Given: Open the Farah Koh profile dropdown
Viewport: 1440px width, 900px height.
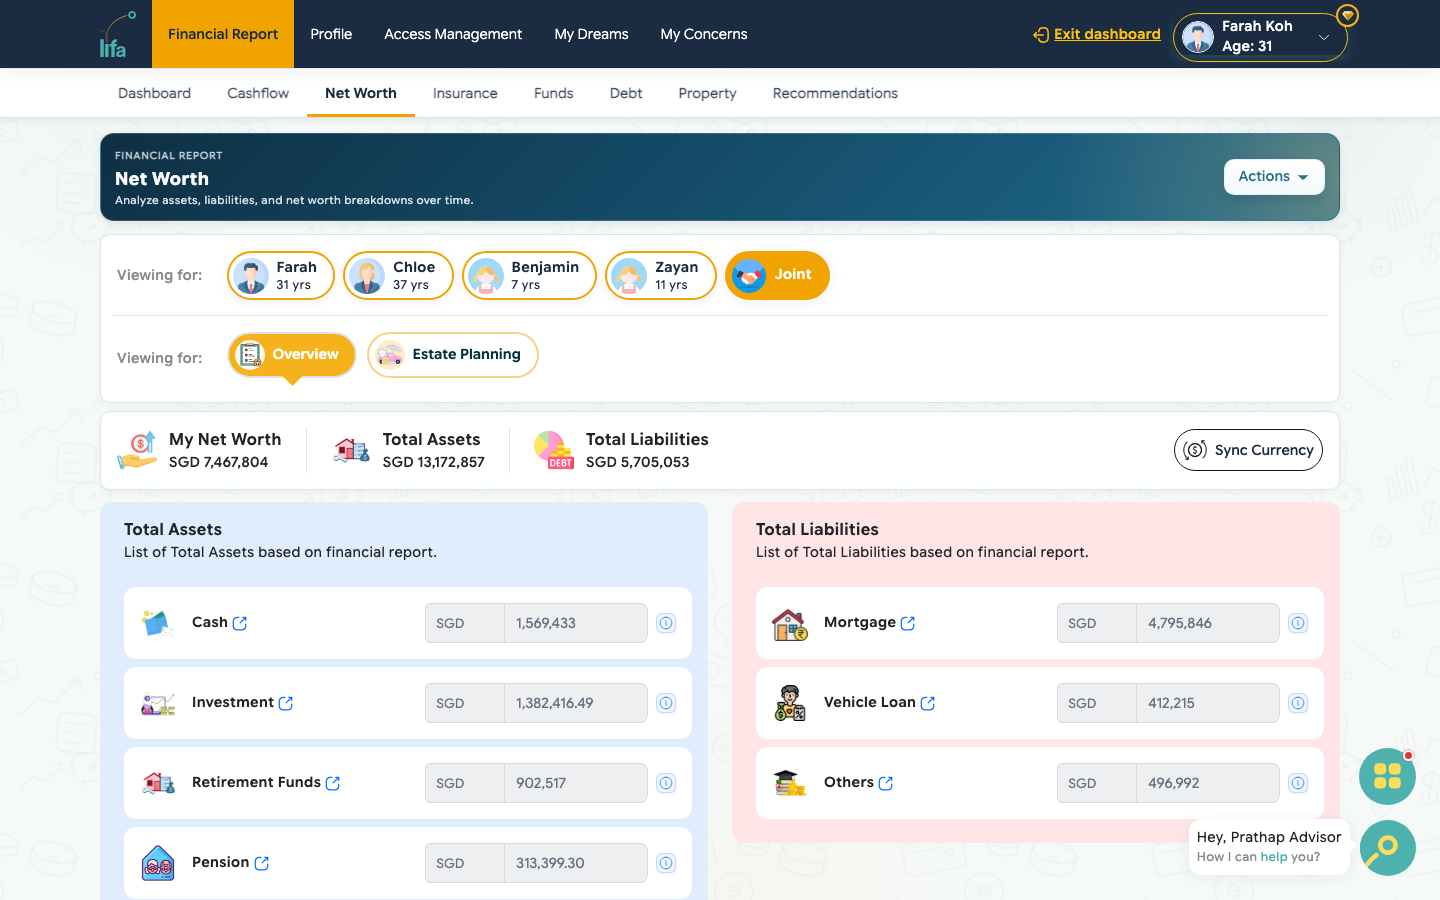Looking at the screenshot, I should point(1260,37).
